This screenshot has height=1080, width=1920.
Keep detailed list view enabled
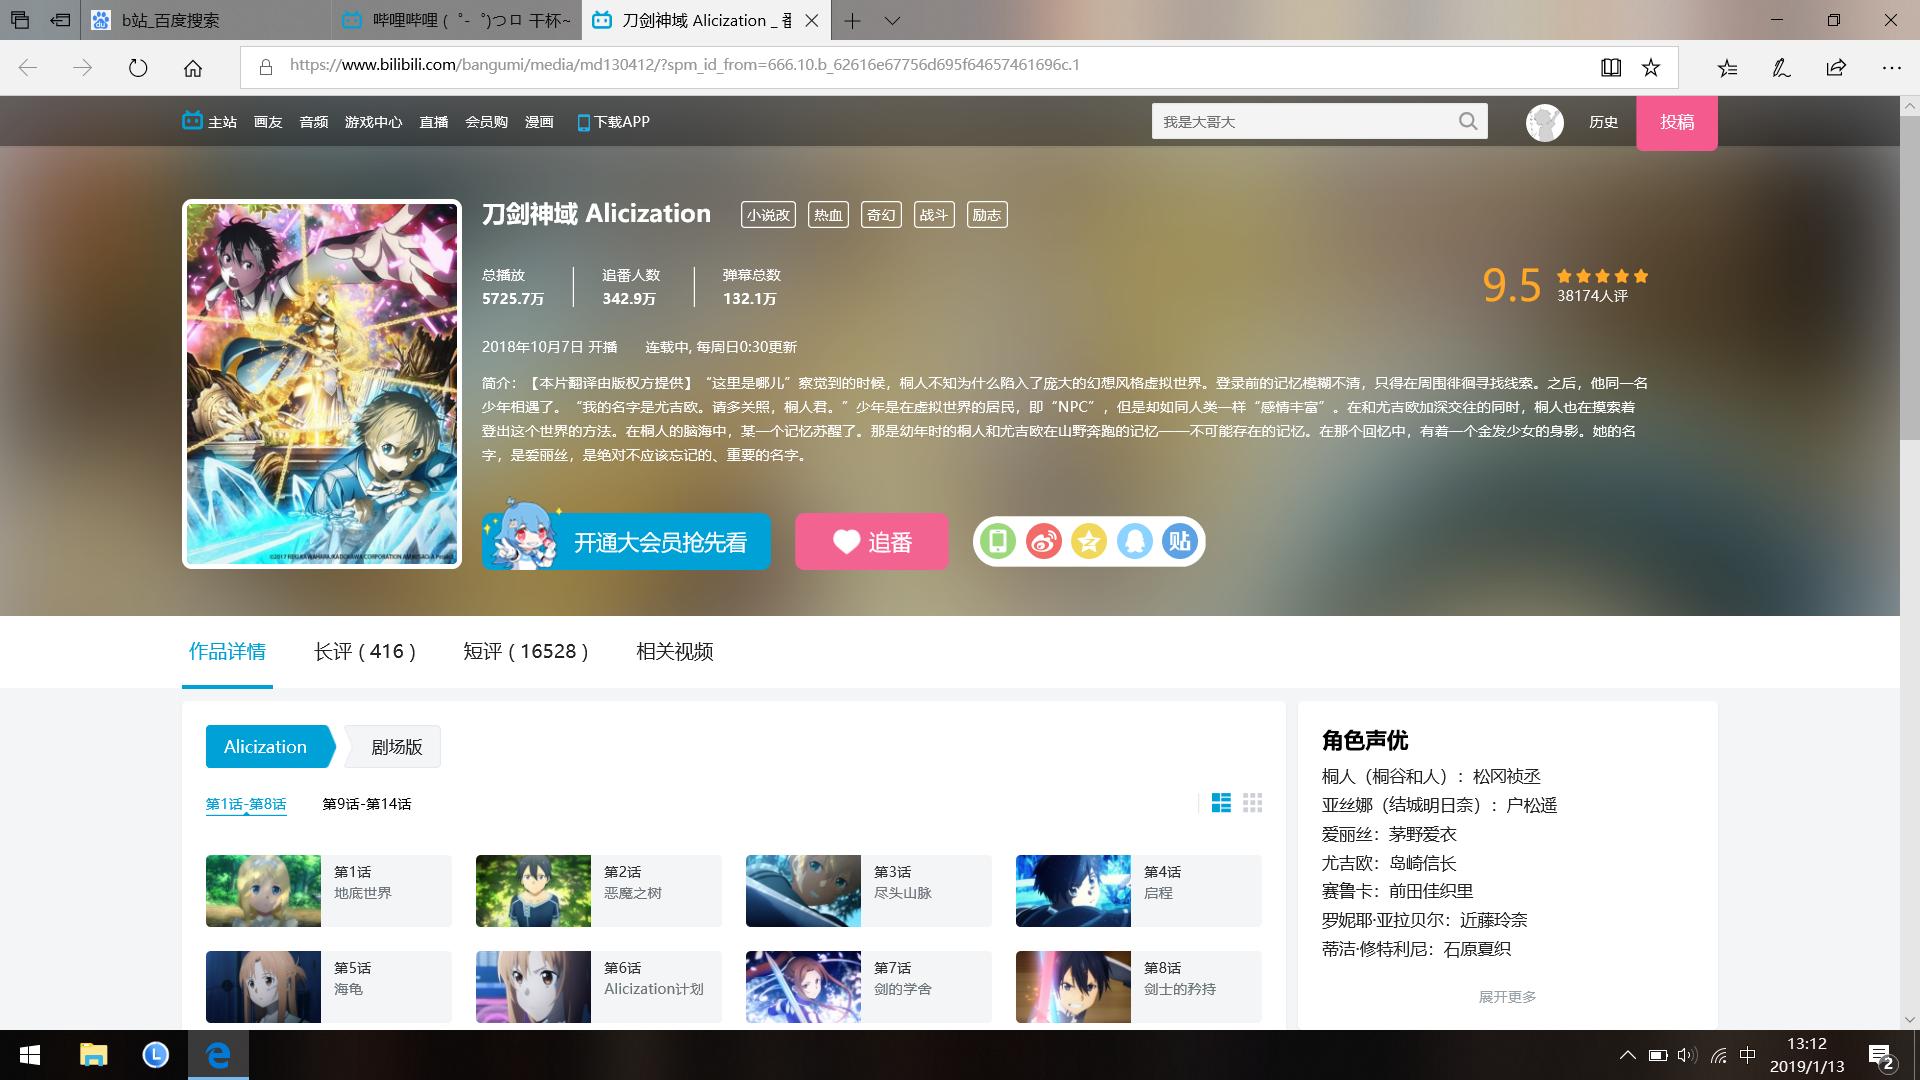1220,803
